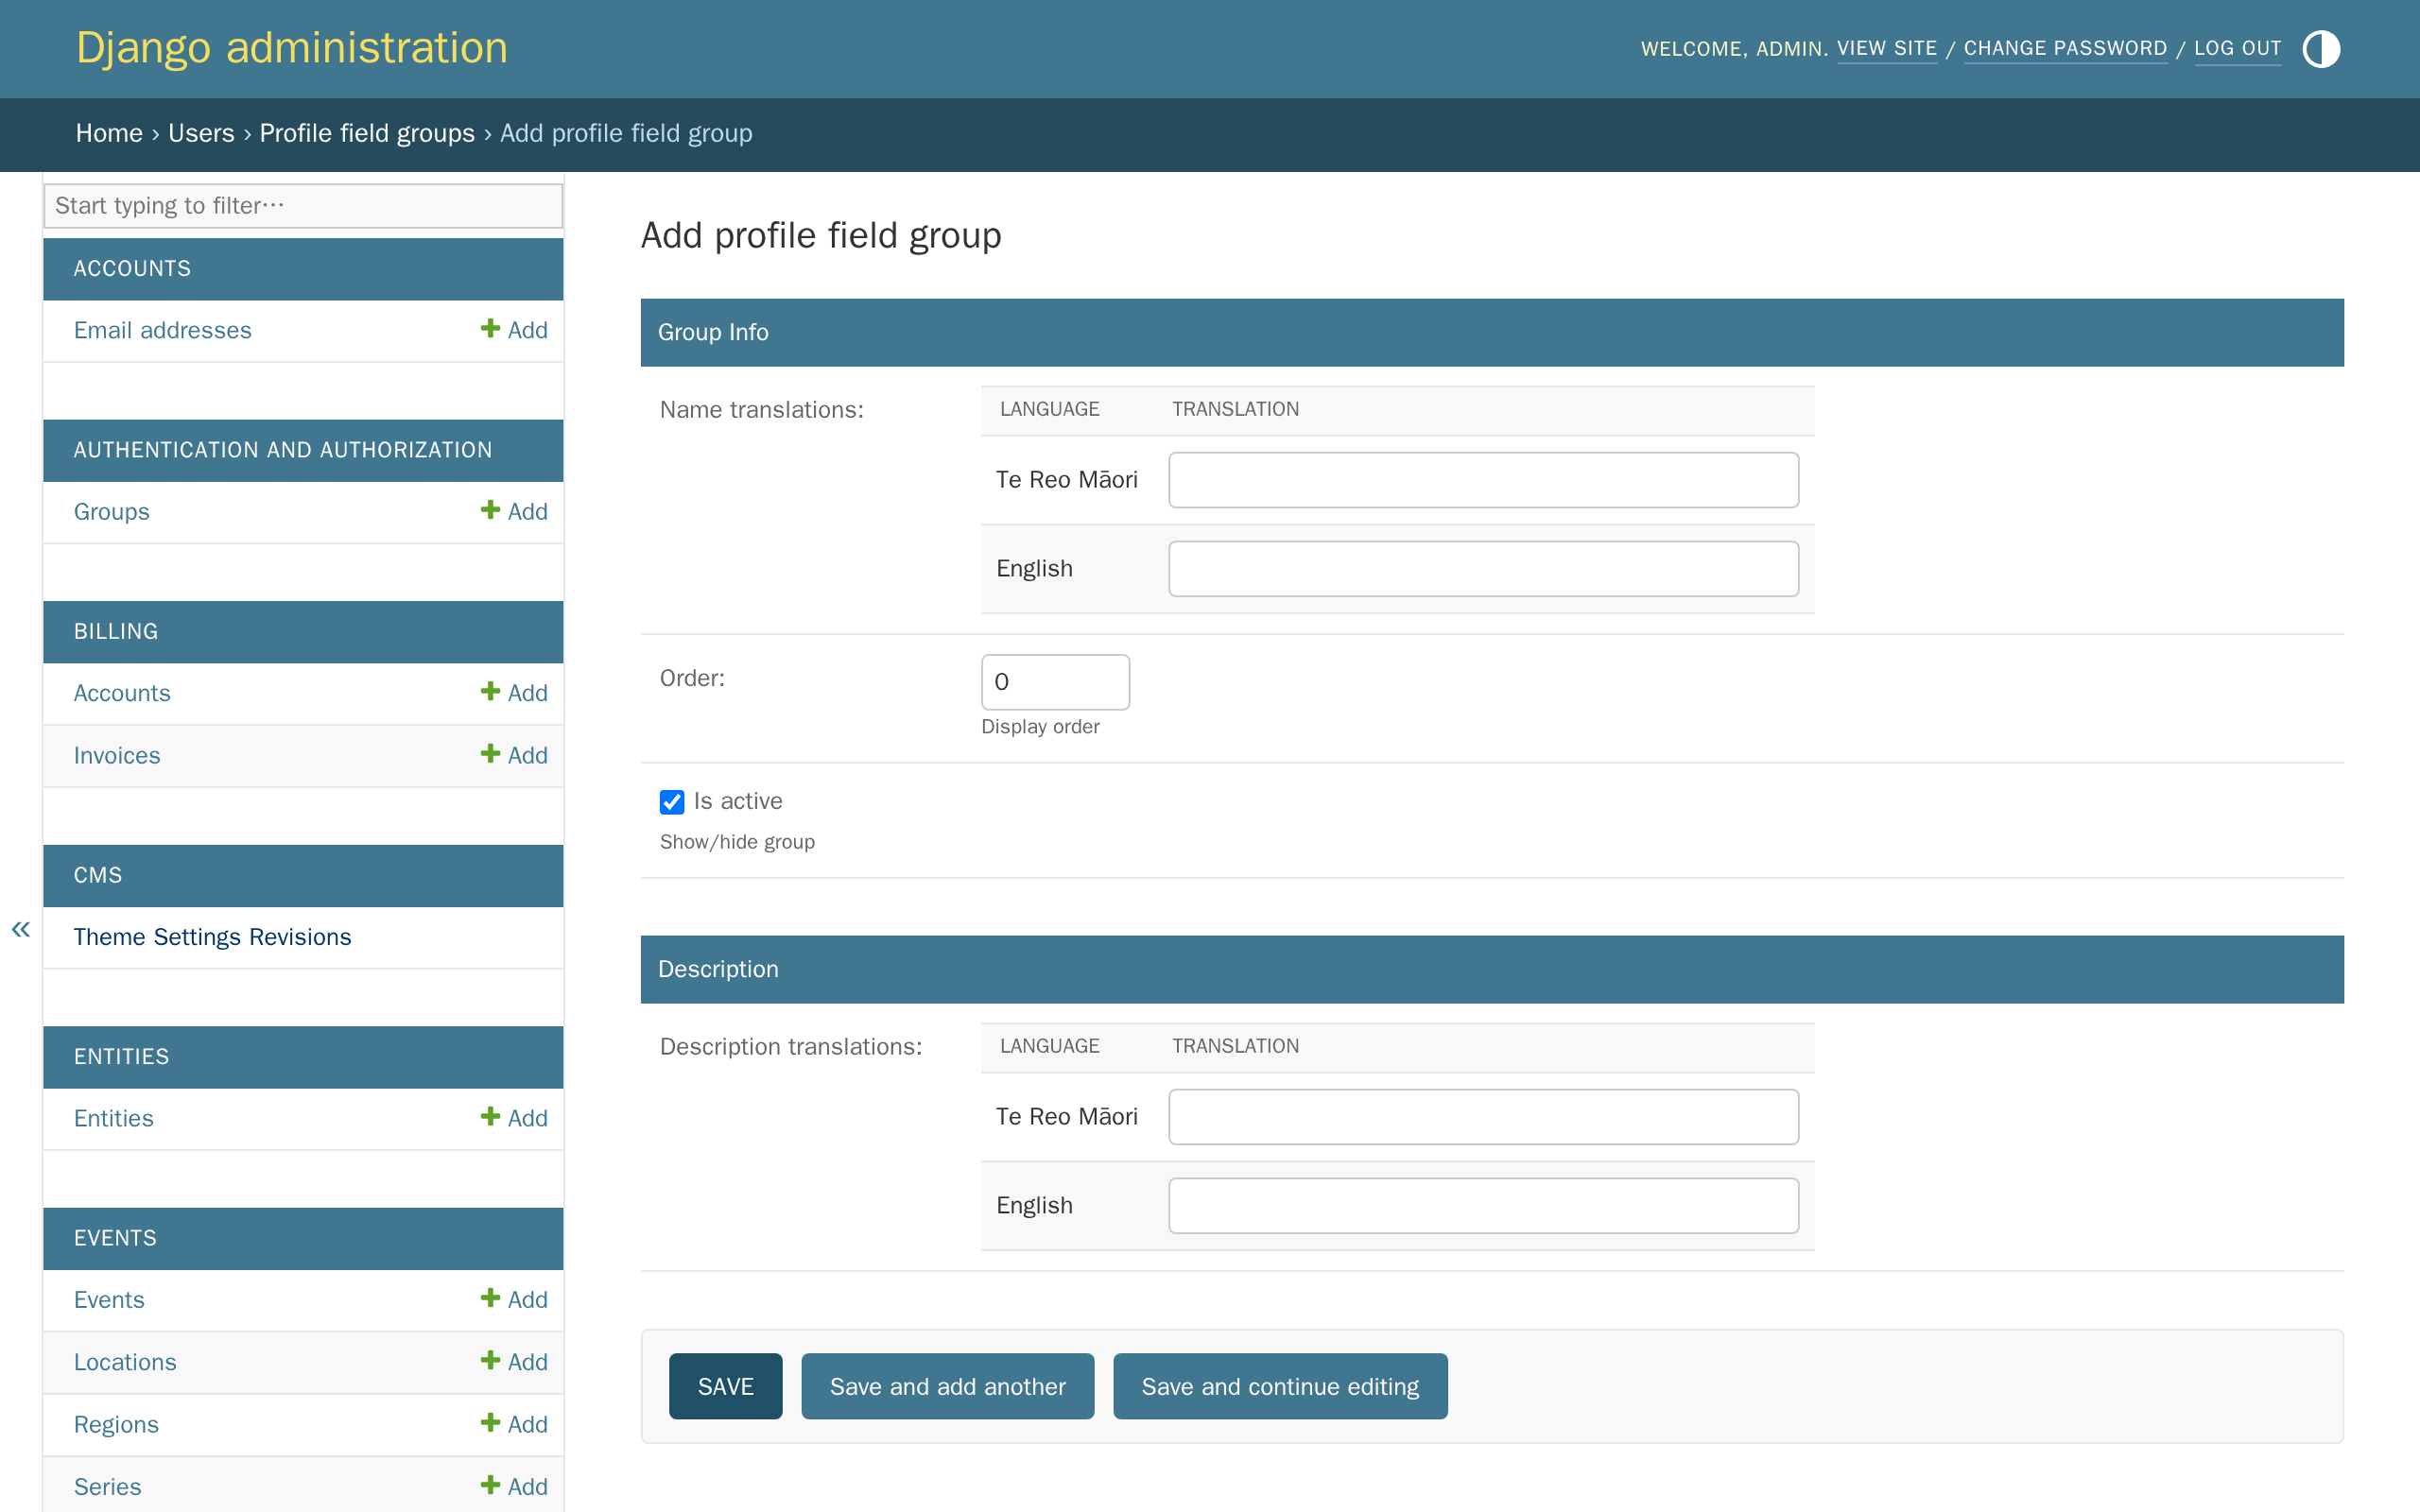2420x1512 pixels.
Task: Open the CHANGE PASSWORD link
Action: [2065, 48]
